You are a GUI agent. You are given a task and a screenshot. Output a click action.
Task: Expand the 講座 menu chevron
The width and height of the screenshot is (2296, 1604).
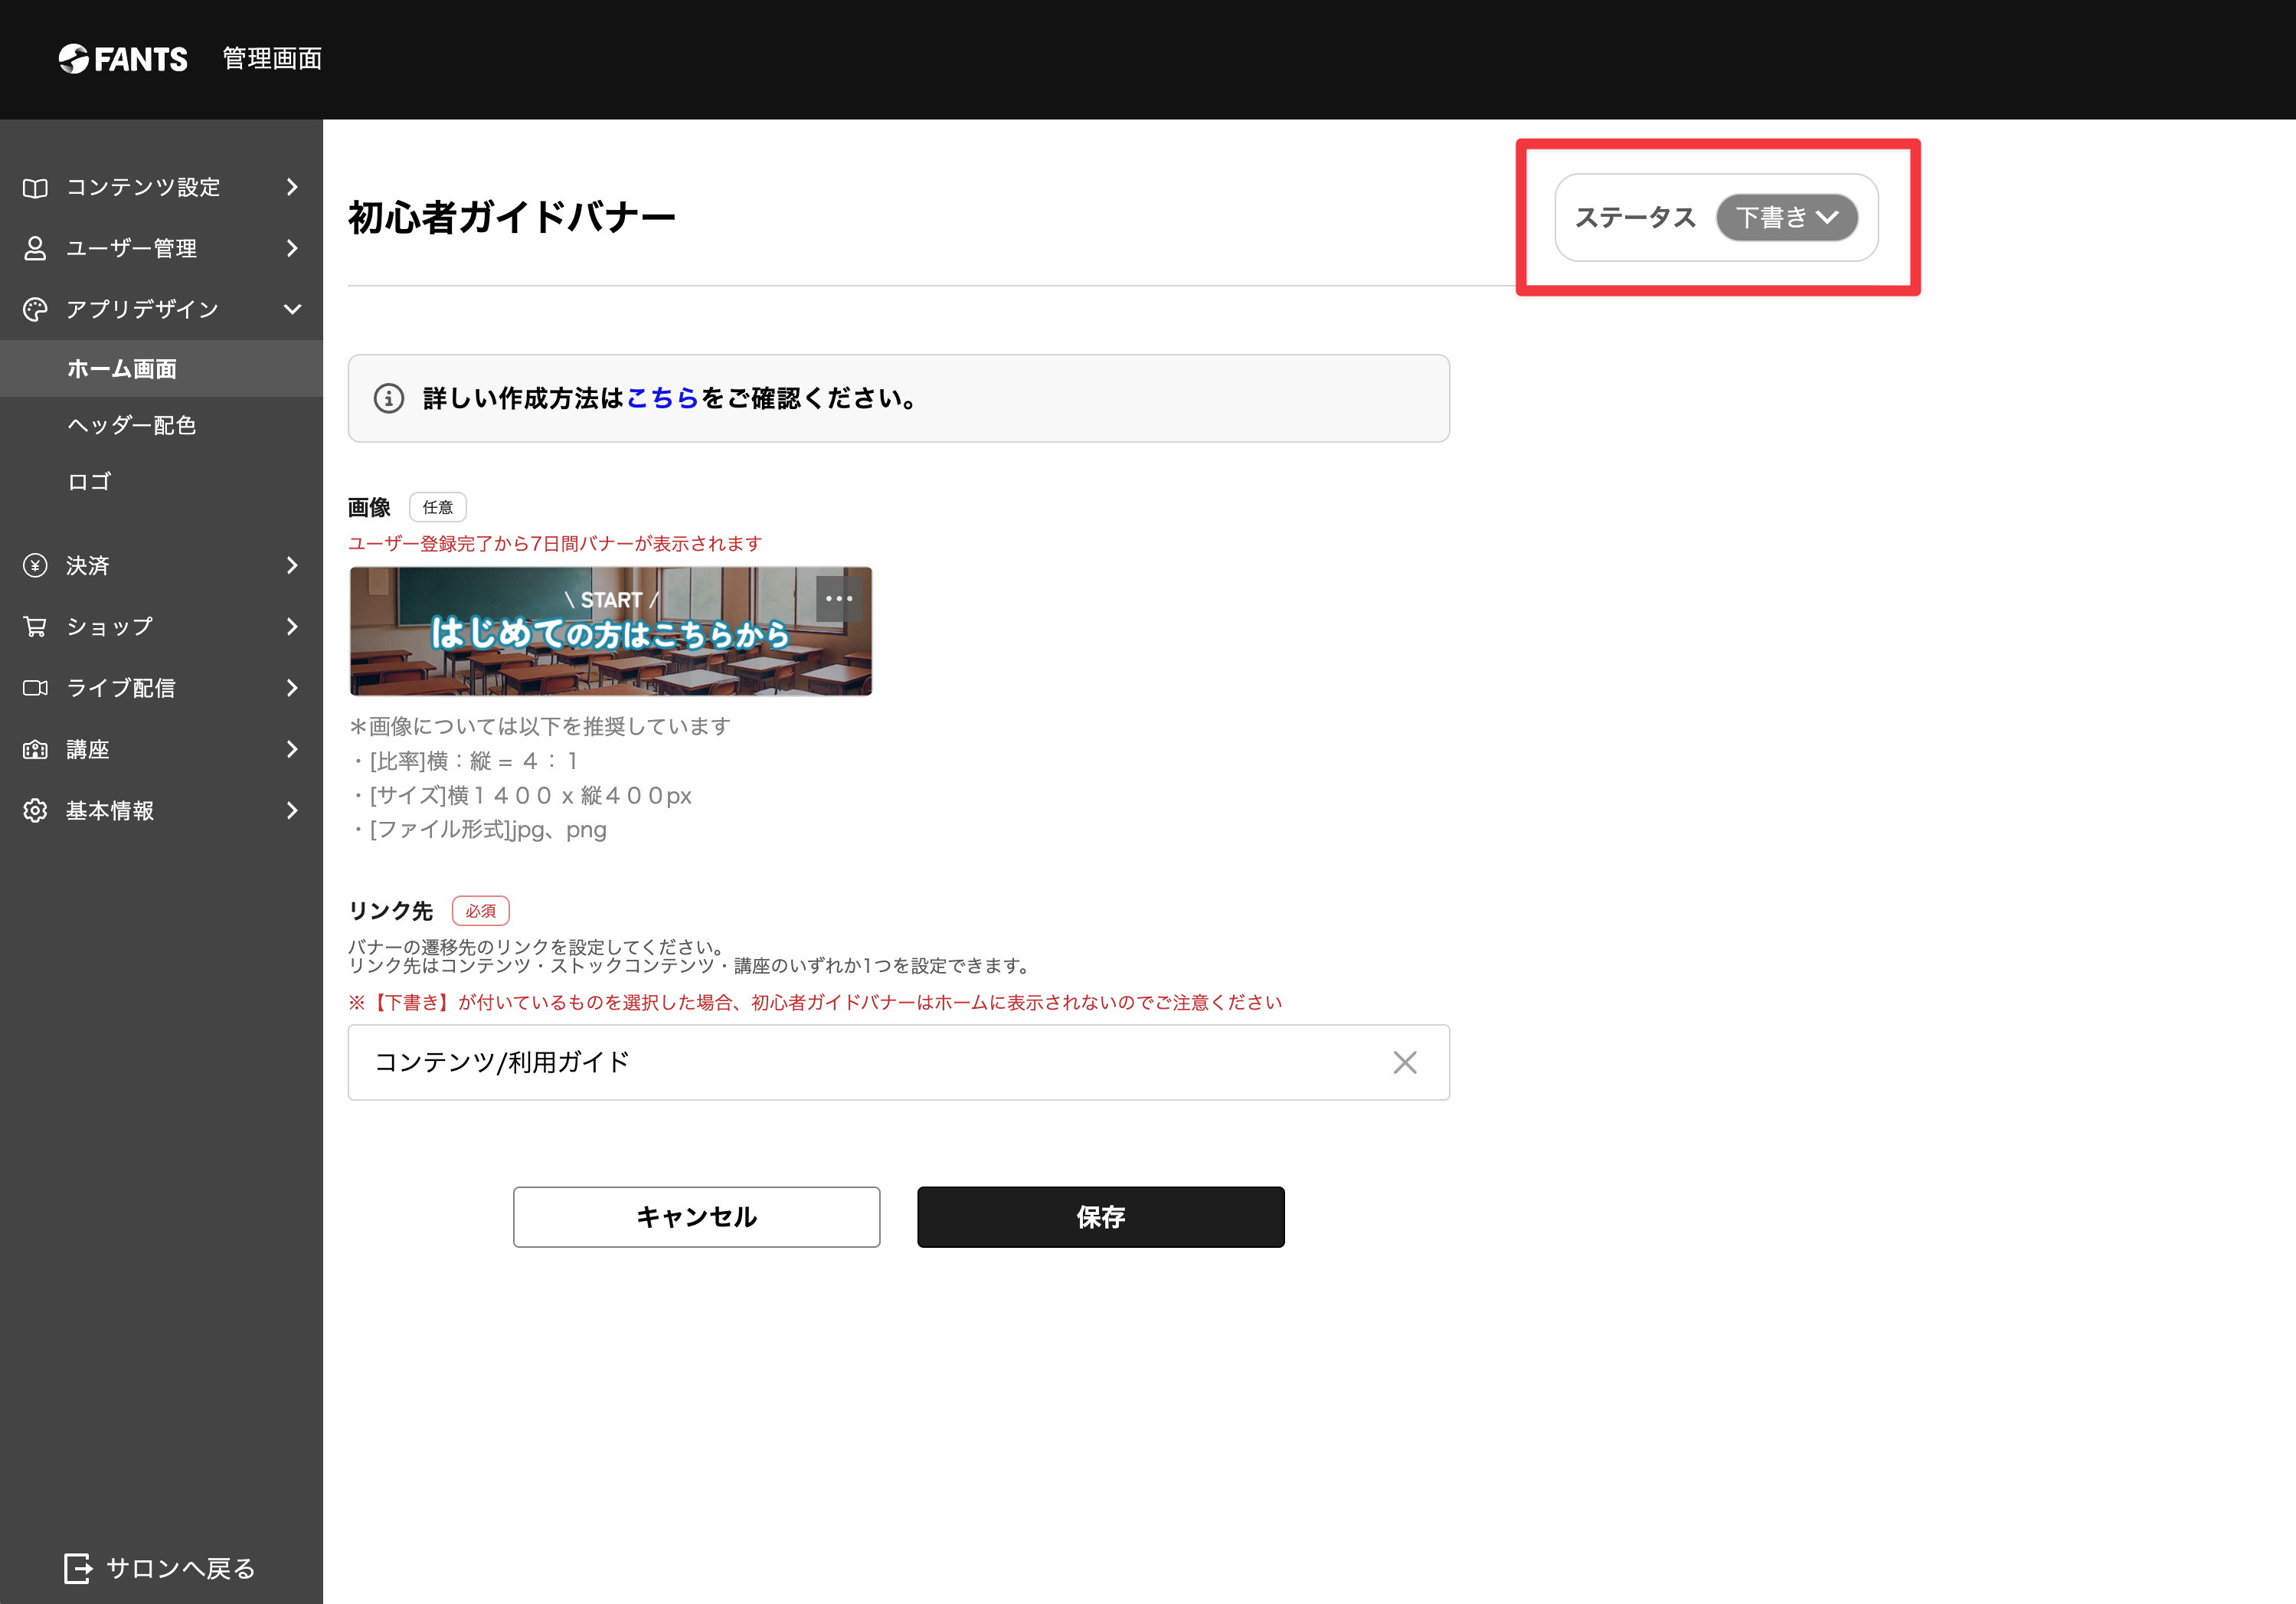click(292, 749)
